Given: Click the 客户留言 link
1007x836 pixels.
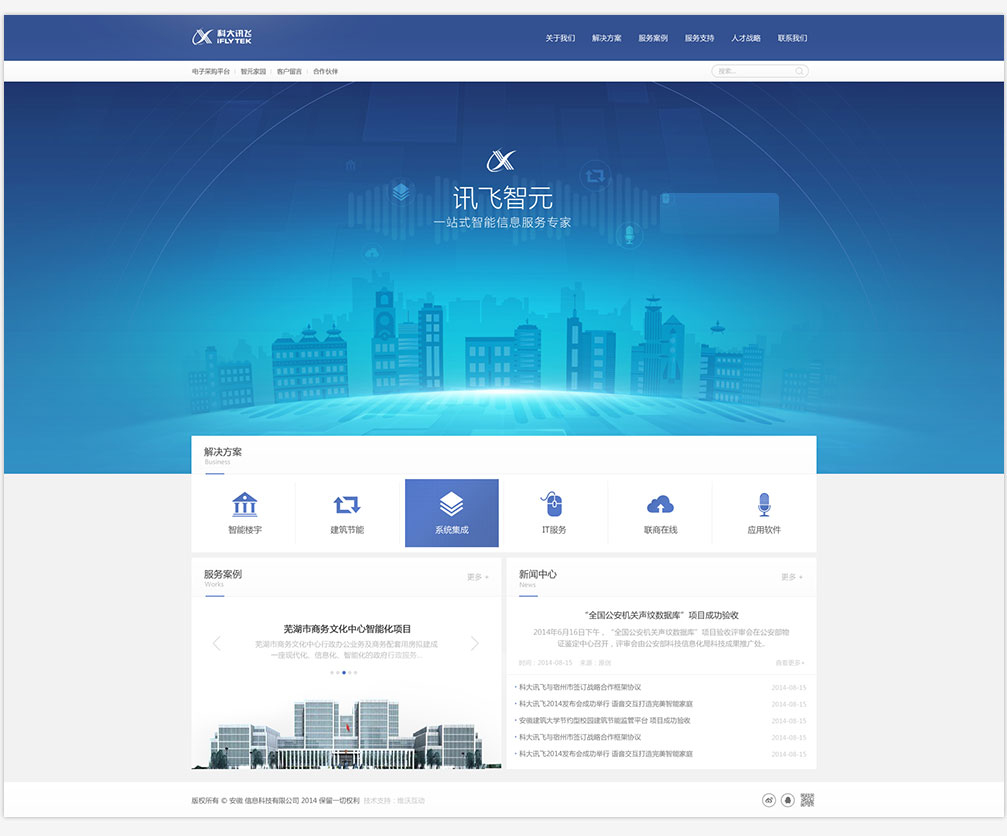Looking at the screenshot, I should pyautogui.click(x=289, y=71).
